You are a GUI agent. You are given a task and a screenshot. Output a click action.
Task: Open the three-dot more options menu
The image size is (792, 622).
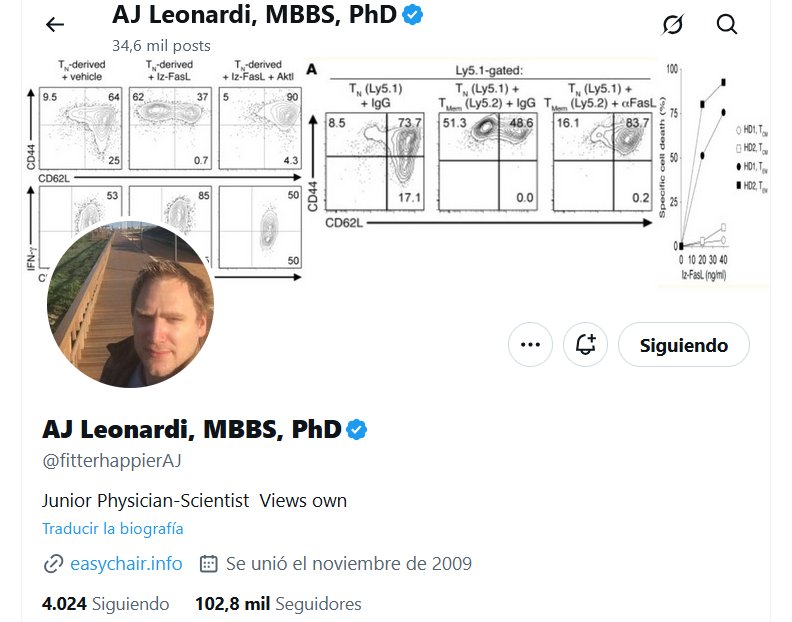click(x=530, y=345)
